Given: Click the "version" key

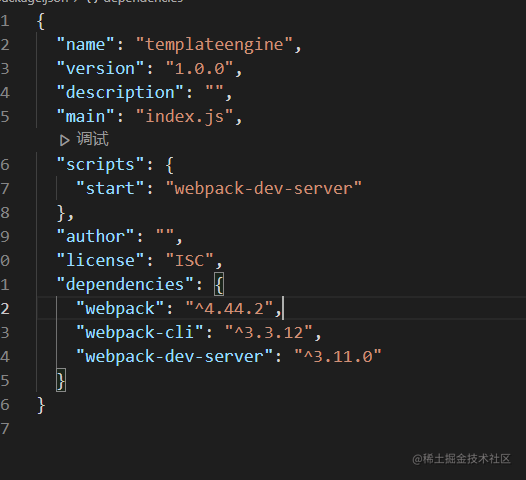Looking at the screenshot, I should coord(100,69).
